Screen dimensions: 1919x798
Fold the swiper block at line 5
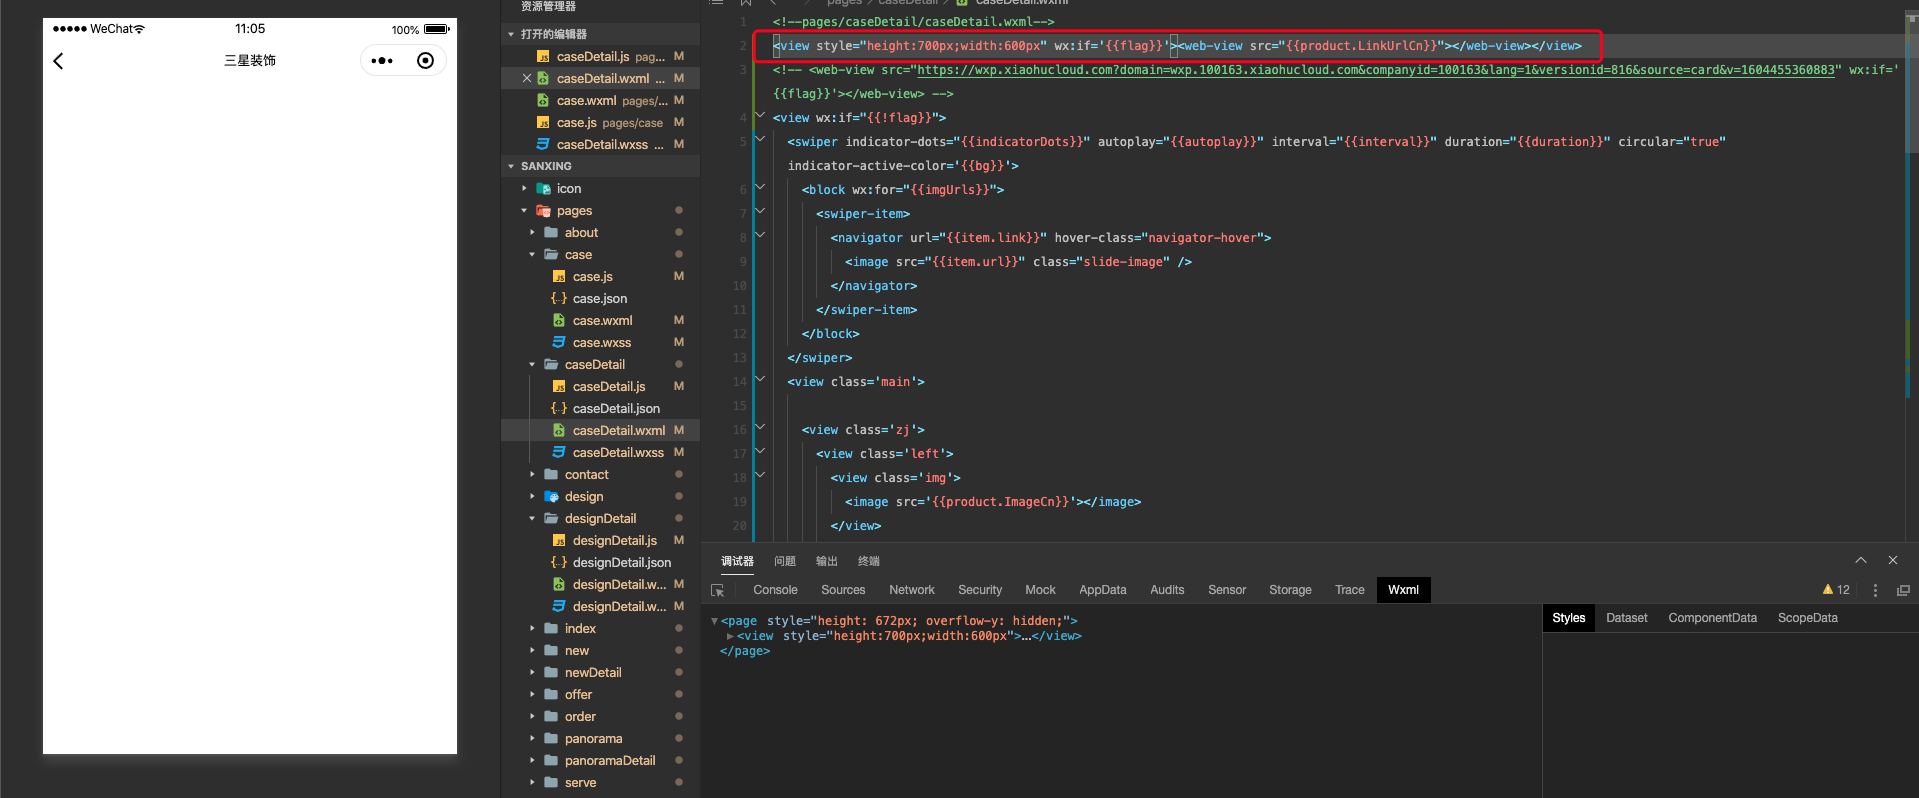tap(760, 141)
